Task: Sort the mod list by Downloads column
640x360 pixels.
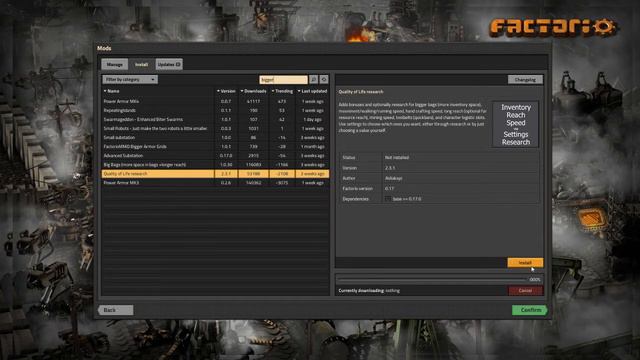Action: click(x=253, y=91)
